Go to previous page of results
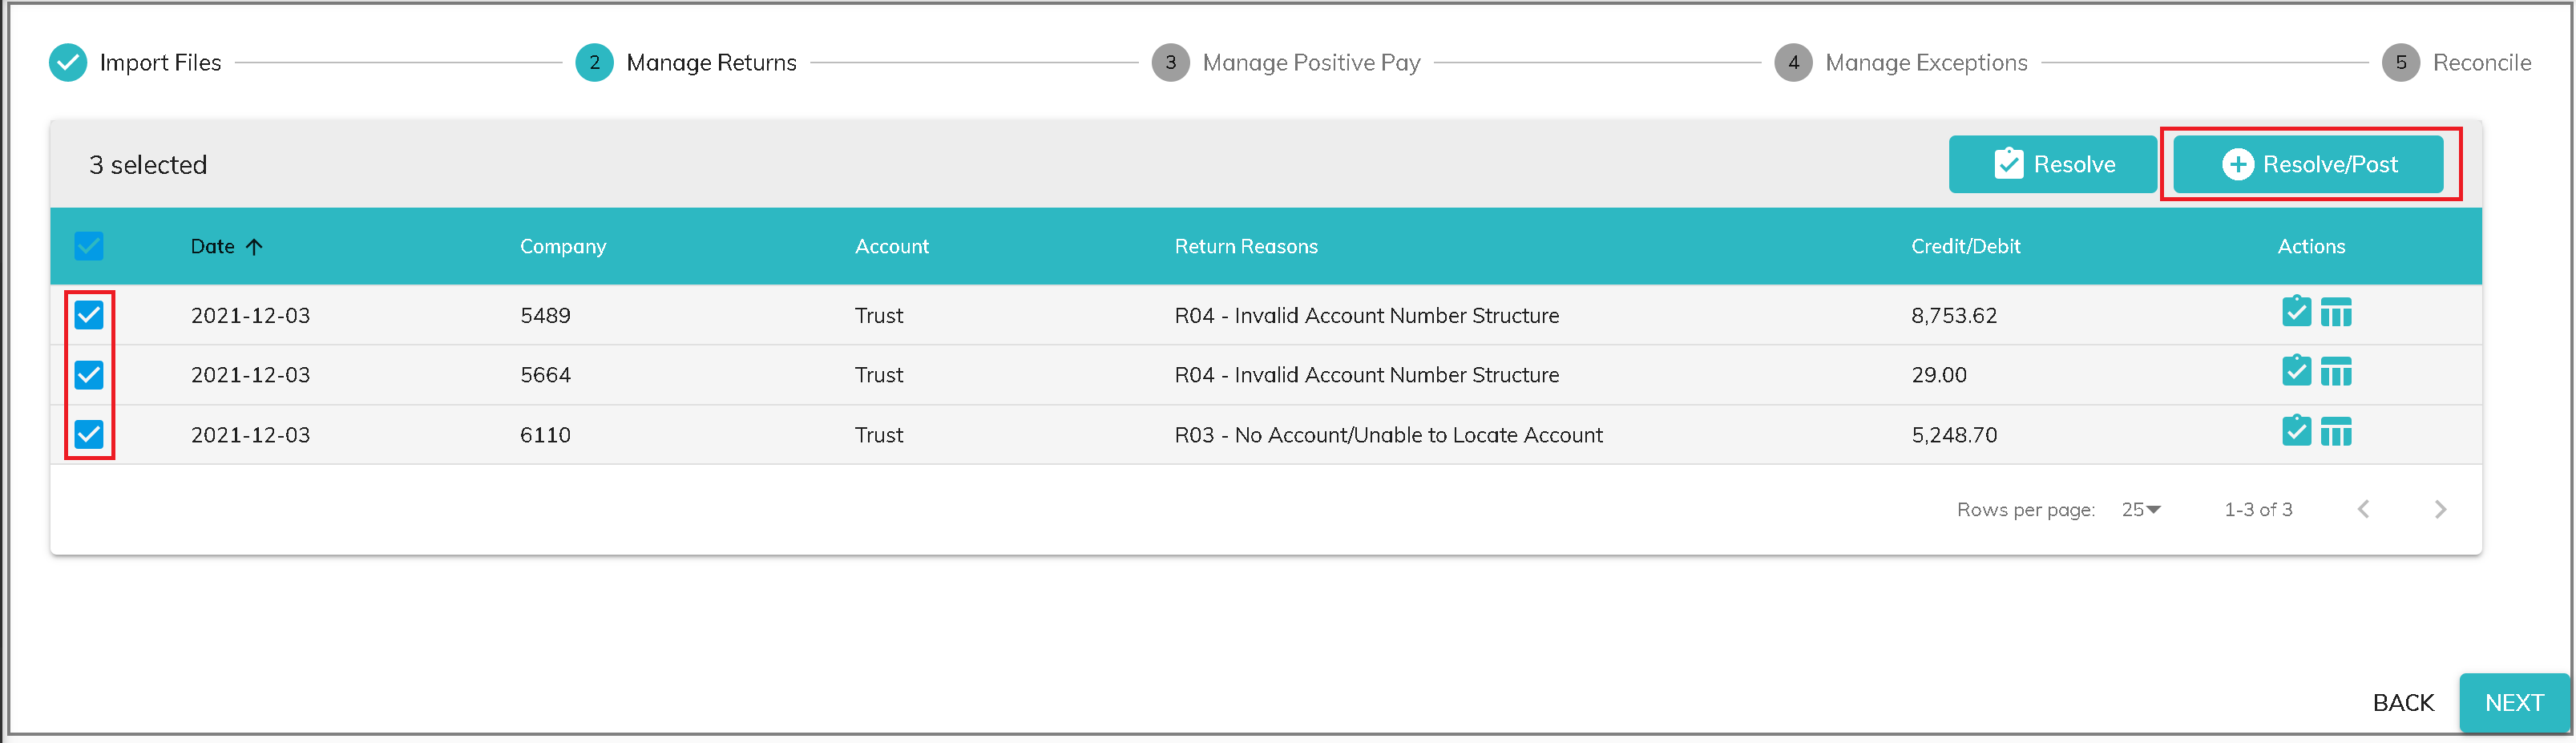 point(2363,510)
